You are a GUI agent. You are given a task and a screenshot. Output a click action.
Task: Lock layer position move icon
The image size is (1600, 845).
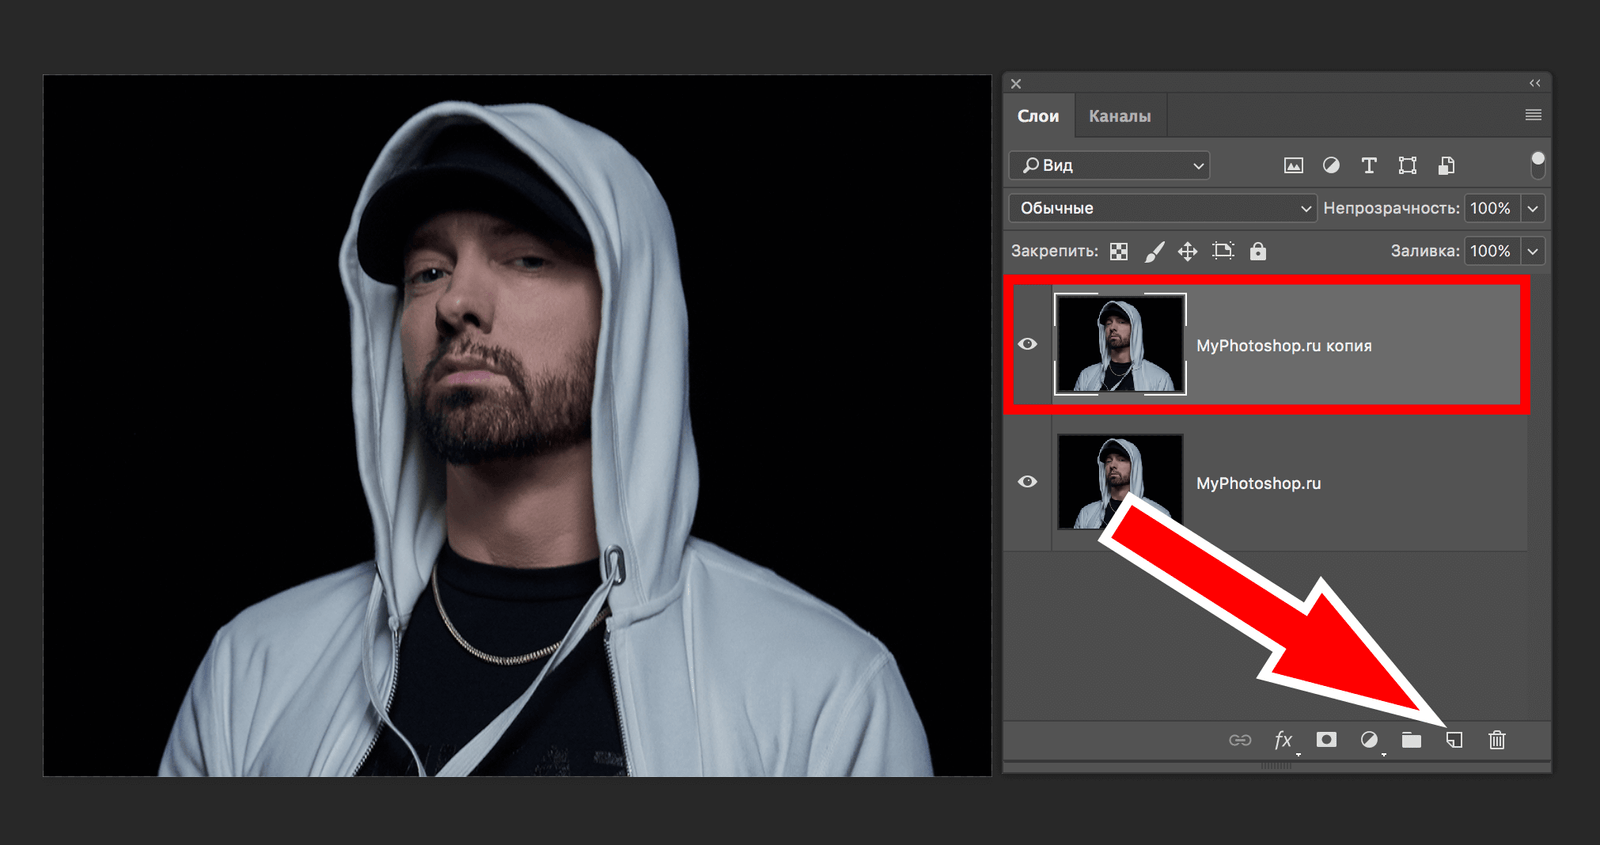1187,252
